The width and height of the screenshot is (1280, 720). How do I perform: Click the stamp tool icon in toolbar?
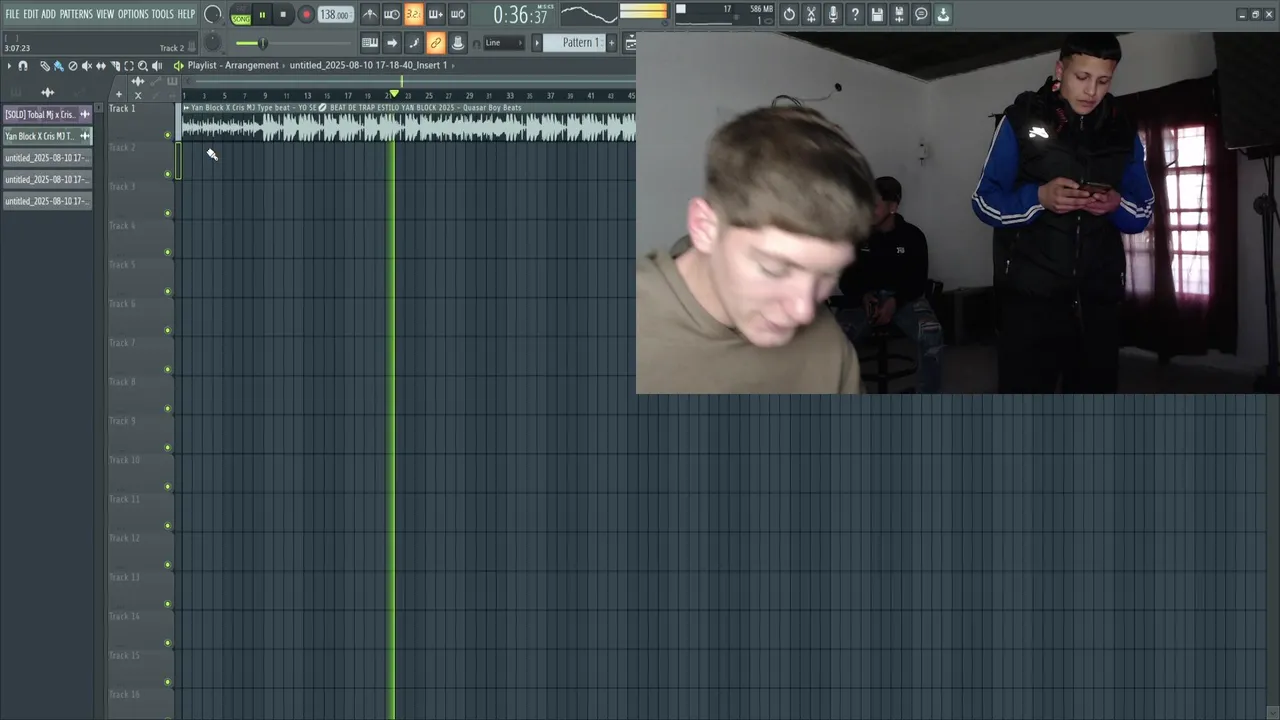click(458, 43)
